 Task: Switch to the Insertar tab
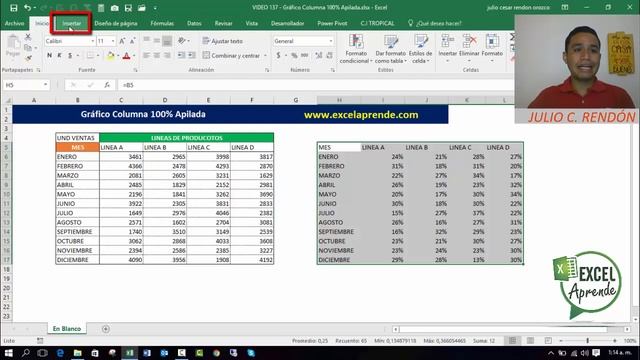click(71, 23)
